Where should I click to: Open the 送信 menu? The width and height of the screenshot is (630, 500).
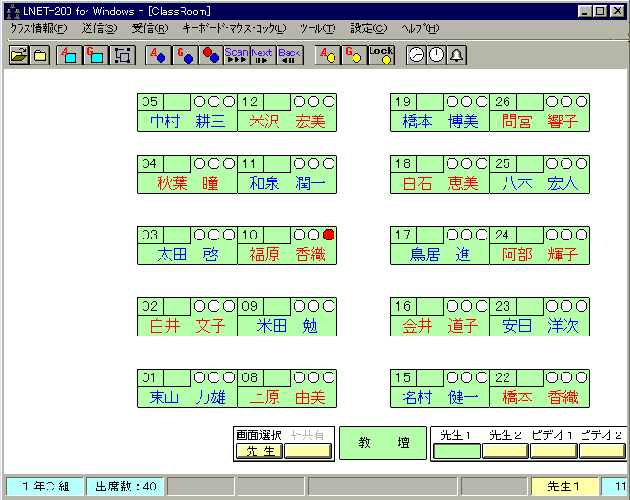pos(98,29)
